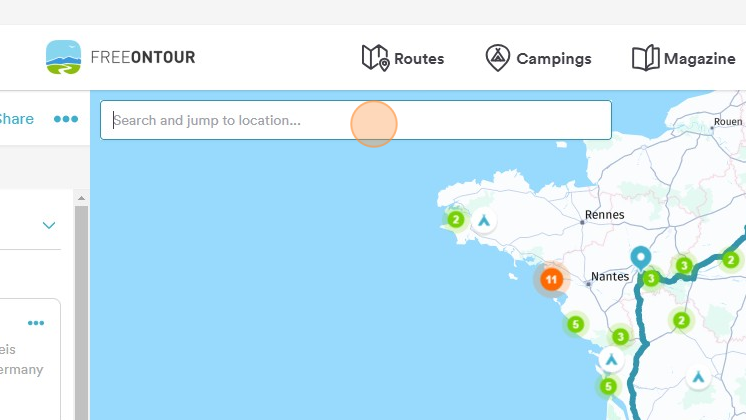Viewport: 746px width, 420px height.
Task: Click the search and jump to location field
Action: 355,120
